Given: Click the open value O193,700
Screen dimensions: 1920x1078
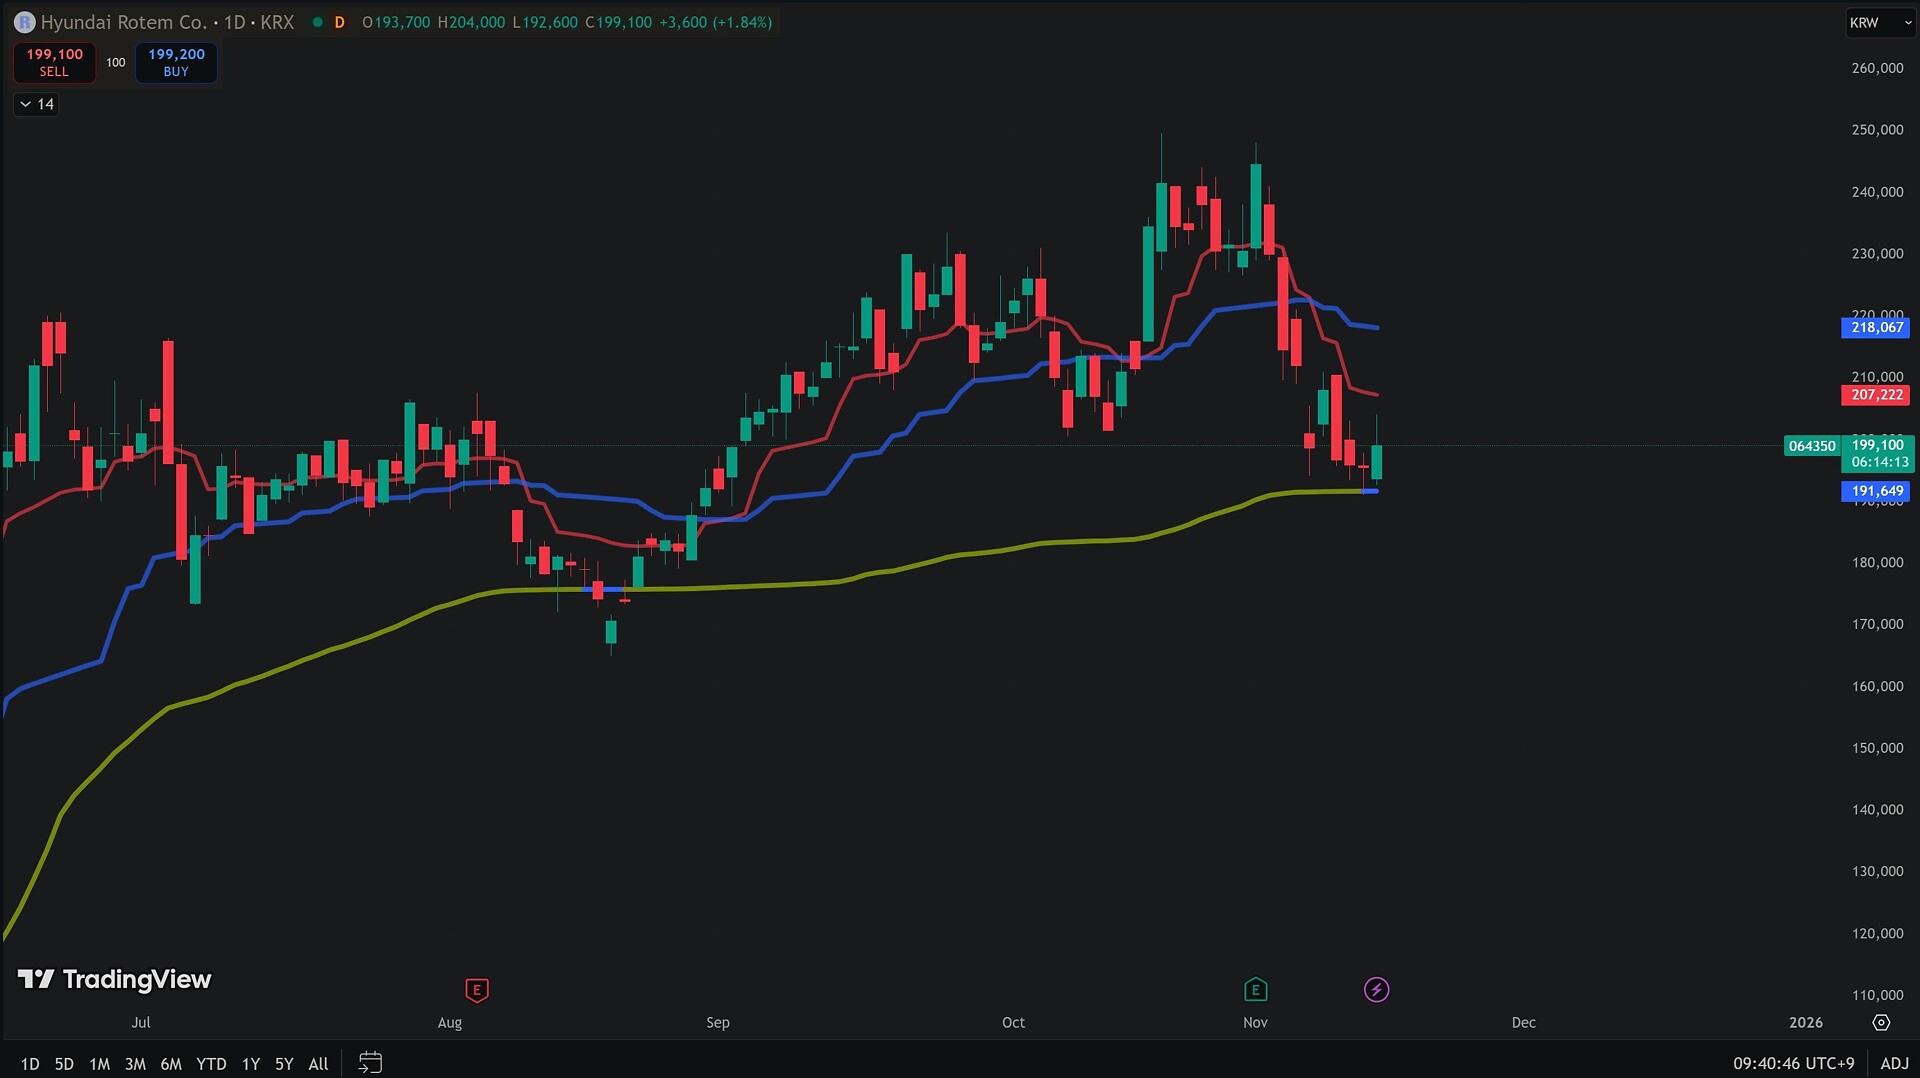Looking at the screenshot, I should tap(397, 22).
